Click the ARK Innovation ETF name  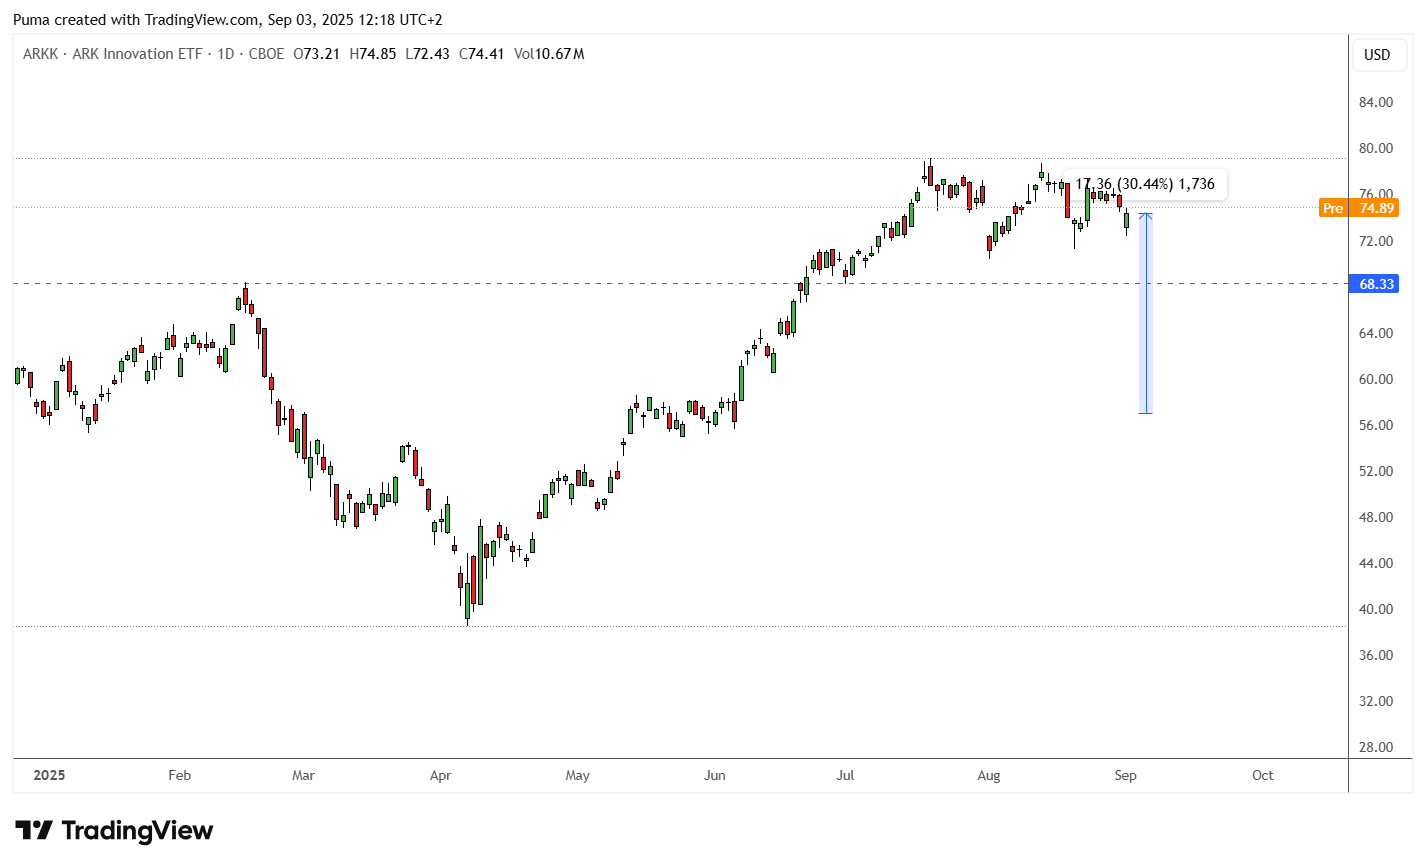pyautogui.click(x=137, y=54)
